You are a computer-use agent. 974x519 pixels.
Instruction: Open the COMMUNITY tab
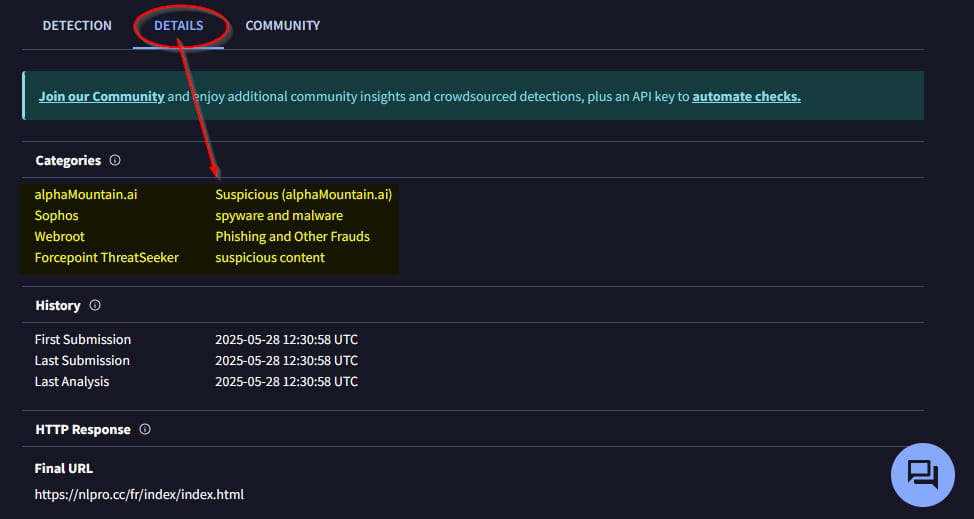tap(283, 25)
